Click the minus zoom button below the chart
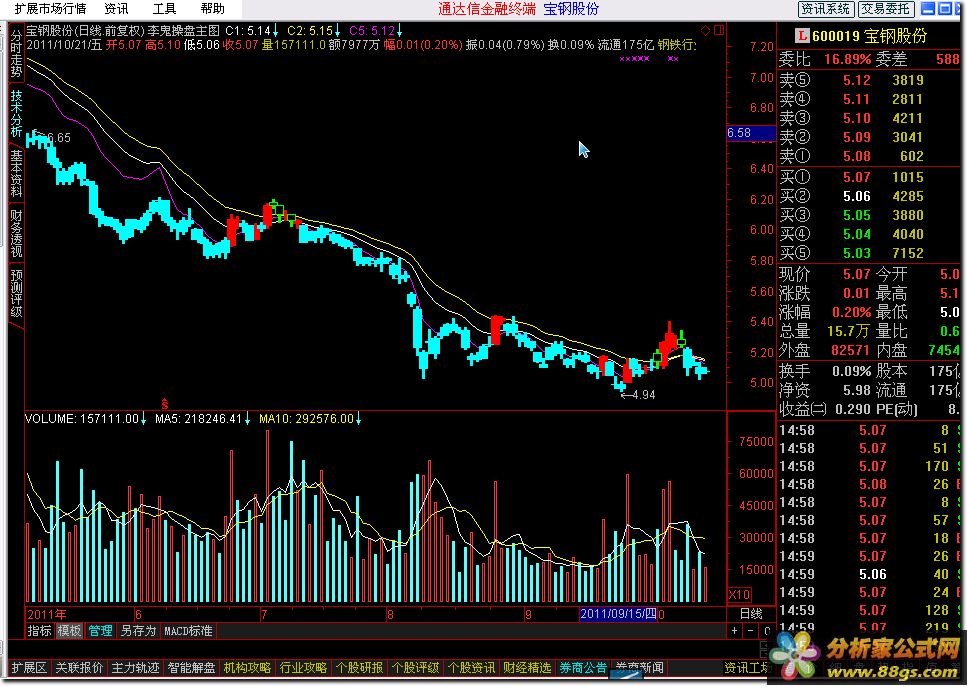The height and width of the screenshot is (687, 969). tap(750, 631)
